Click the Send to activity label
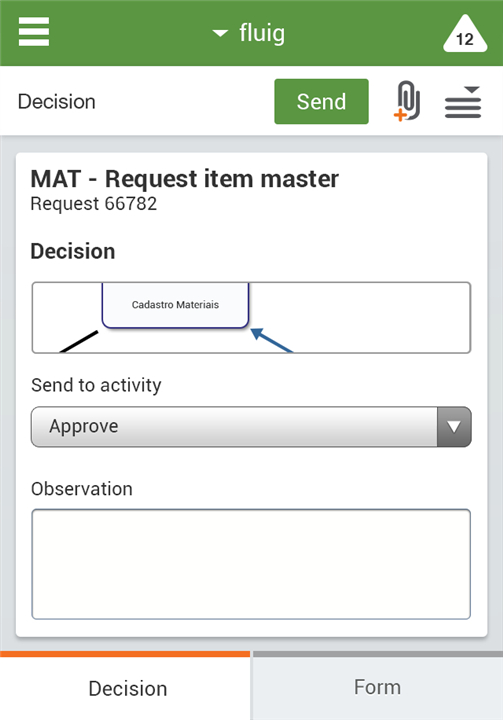Image resolution: width=503 pixels, height=720 pixels. [96, 385]
